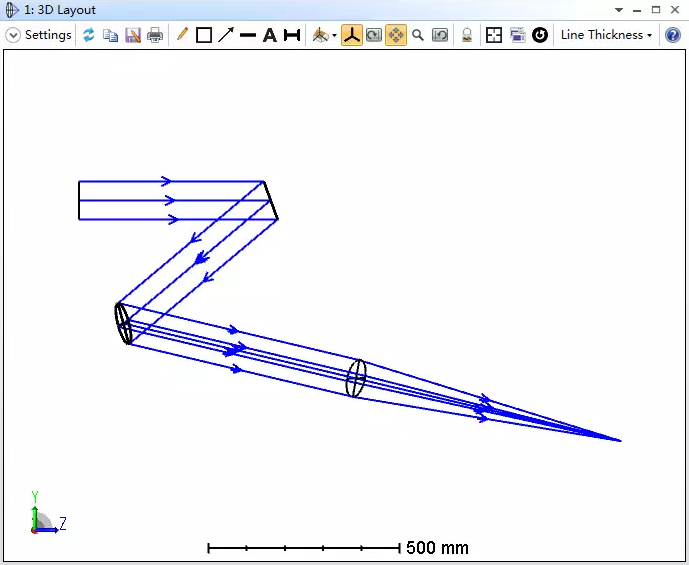689x565 pixels.
Task: Select the pencil annotation tool
Action: coord(182,34)
